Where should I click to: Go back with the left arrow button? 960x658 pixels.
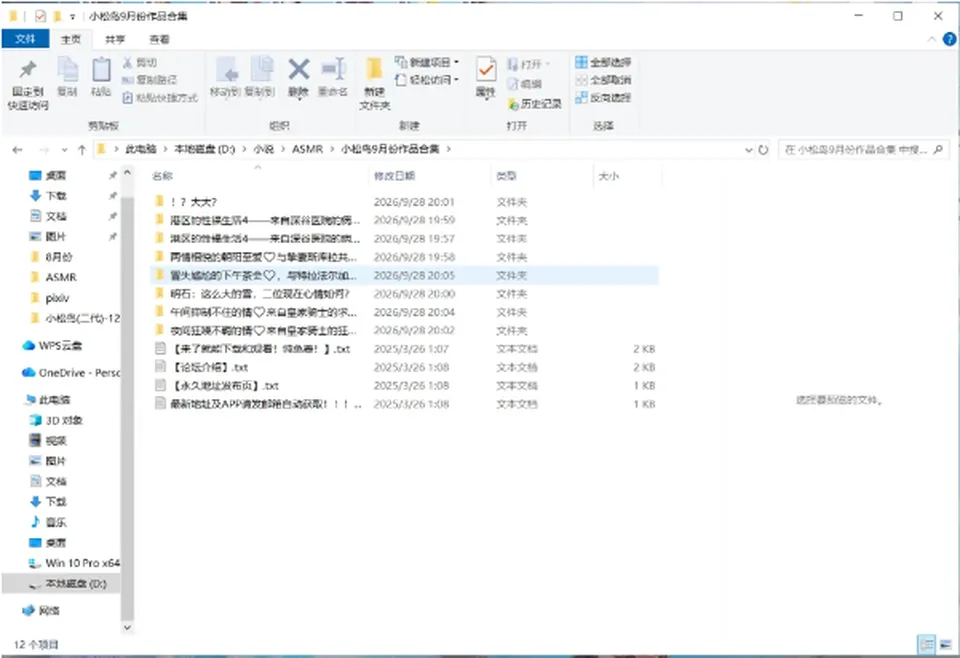tap(17, 149)
